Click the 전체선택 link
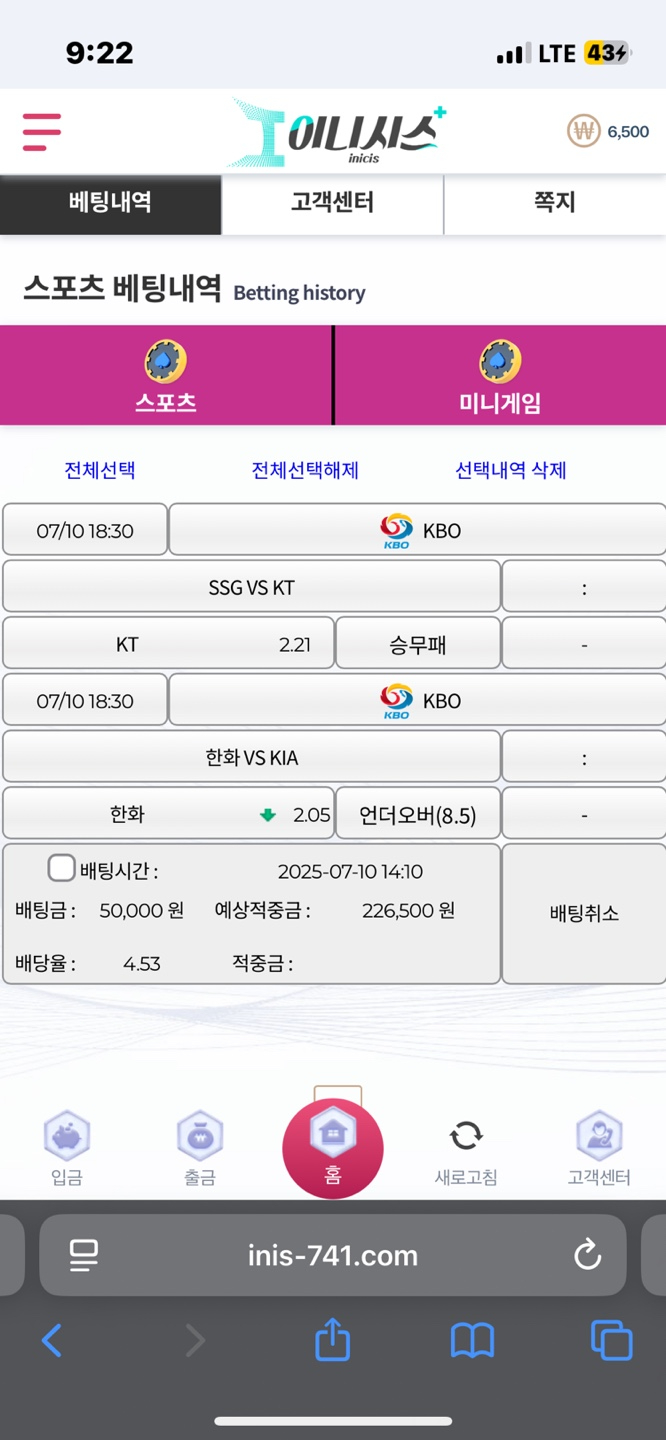 point(100,470)
